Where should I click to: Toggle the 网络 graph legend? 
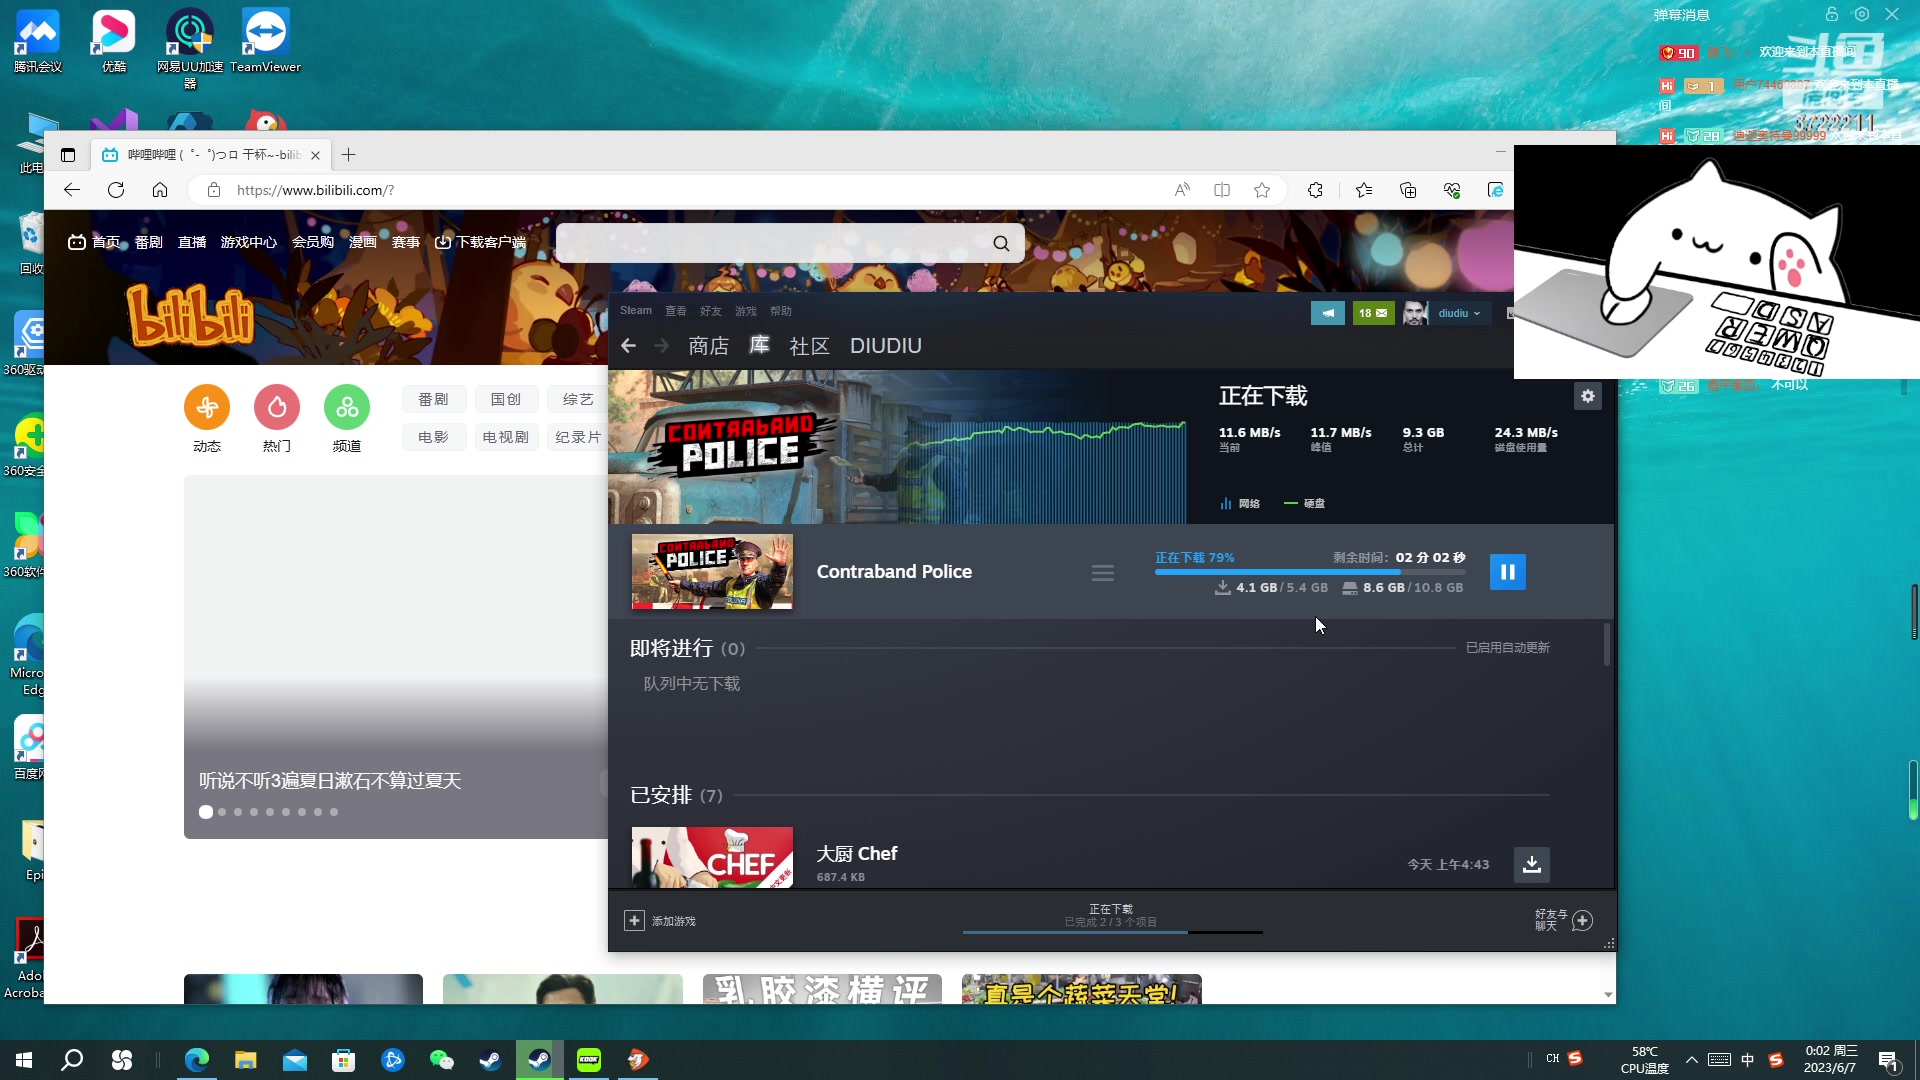pos(1240,503)
